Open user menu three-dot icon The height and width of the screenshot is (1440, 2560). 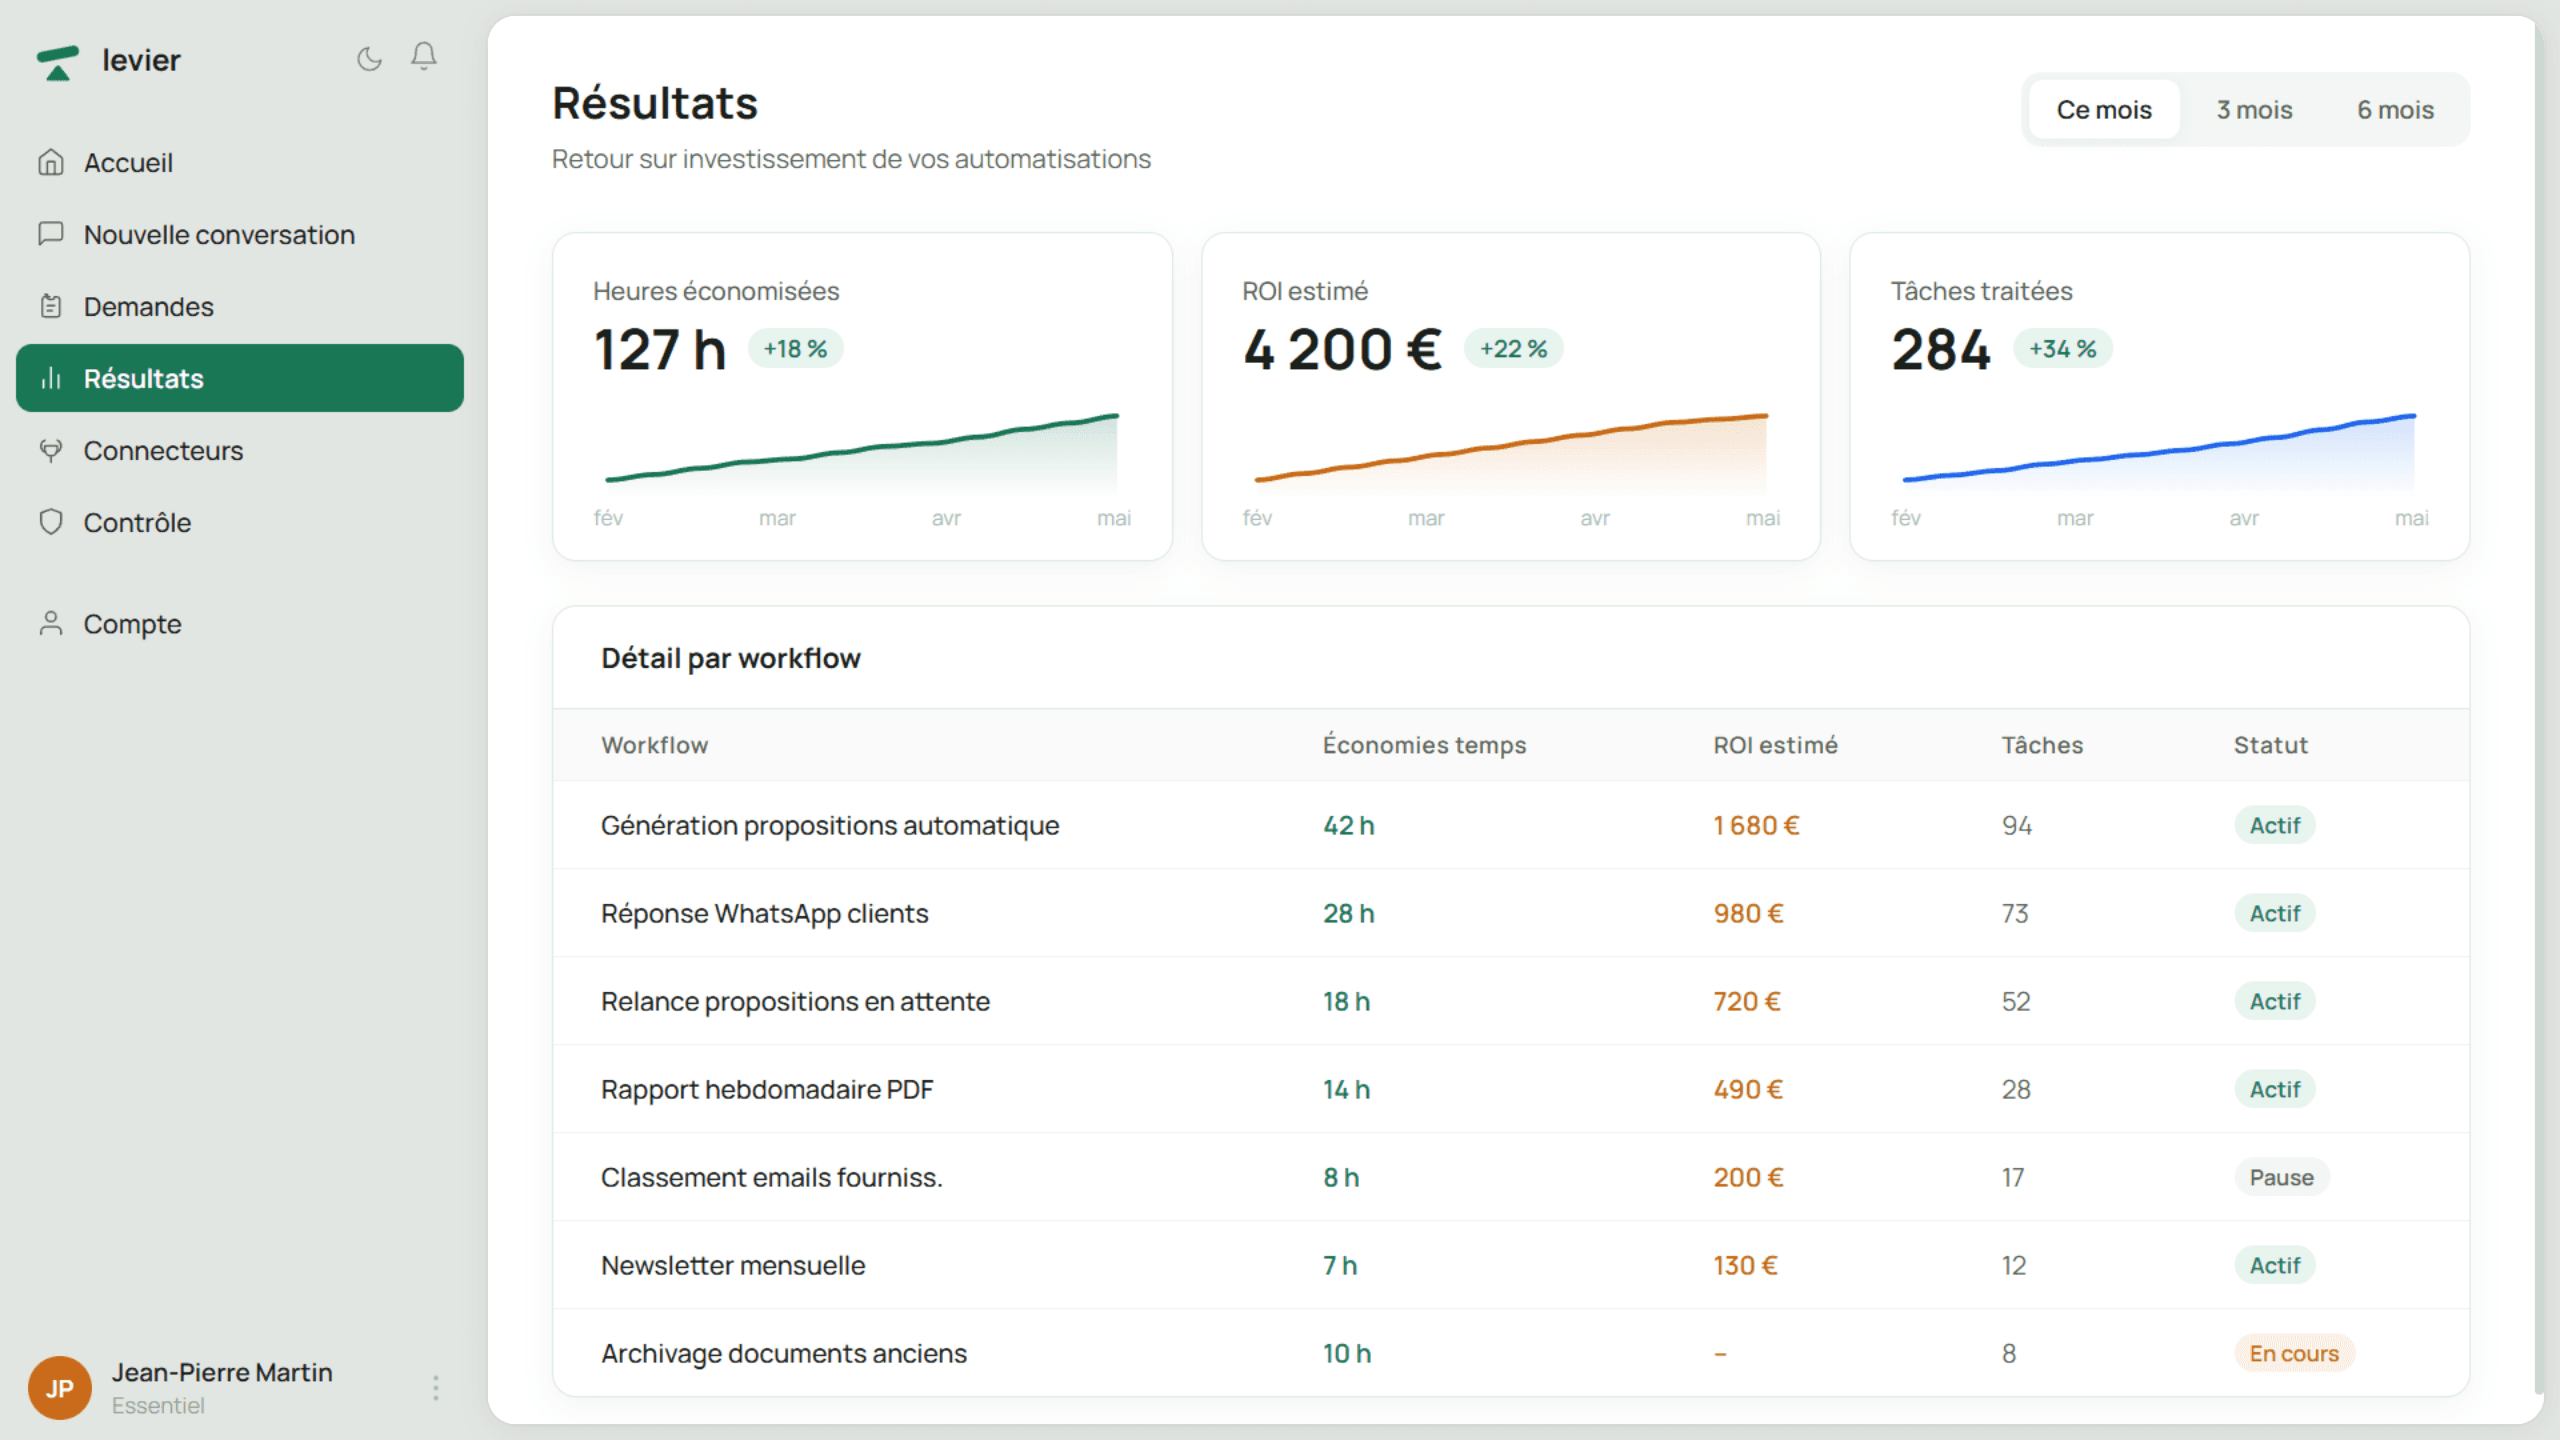(x=435, y=1388)
